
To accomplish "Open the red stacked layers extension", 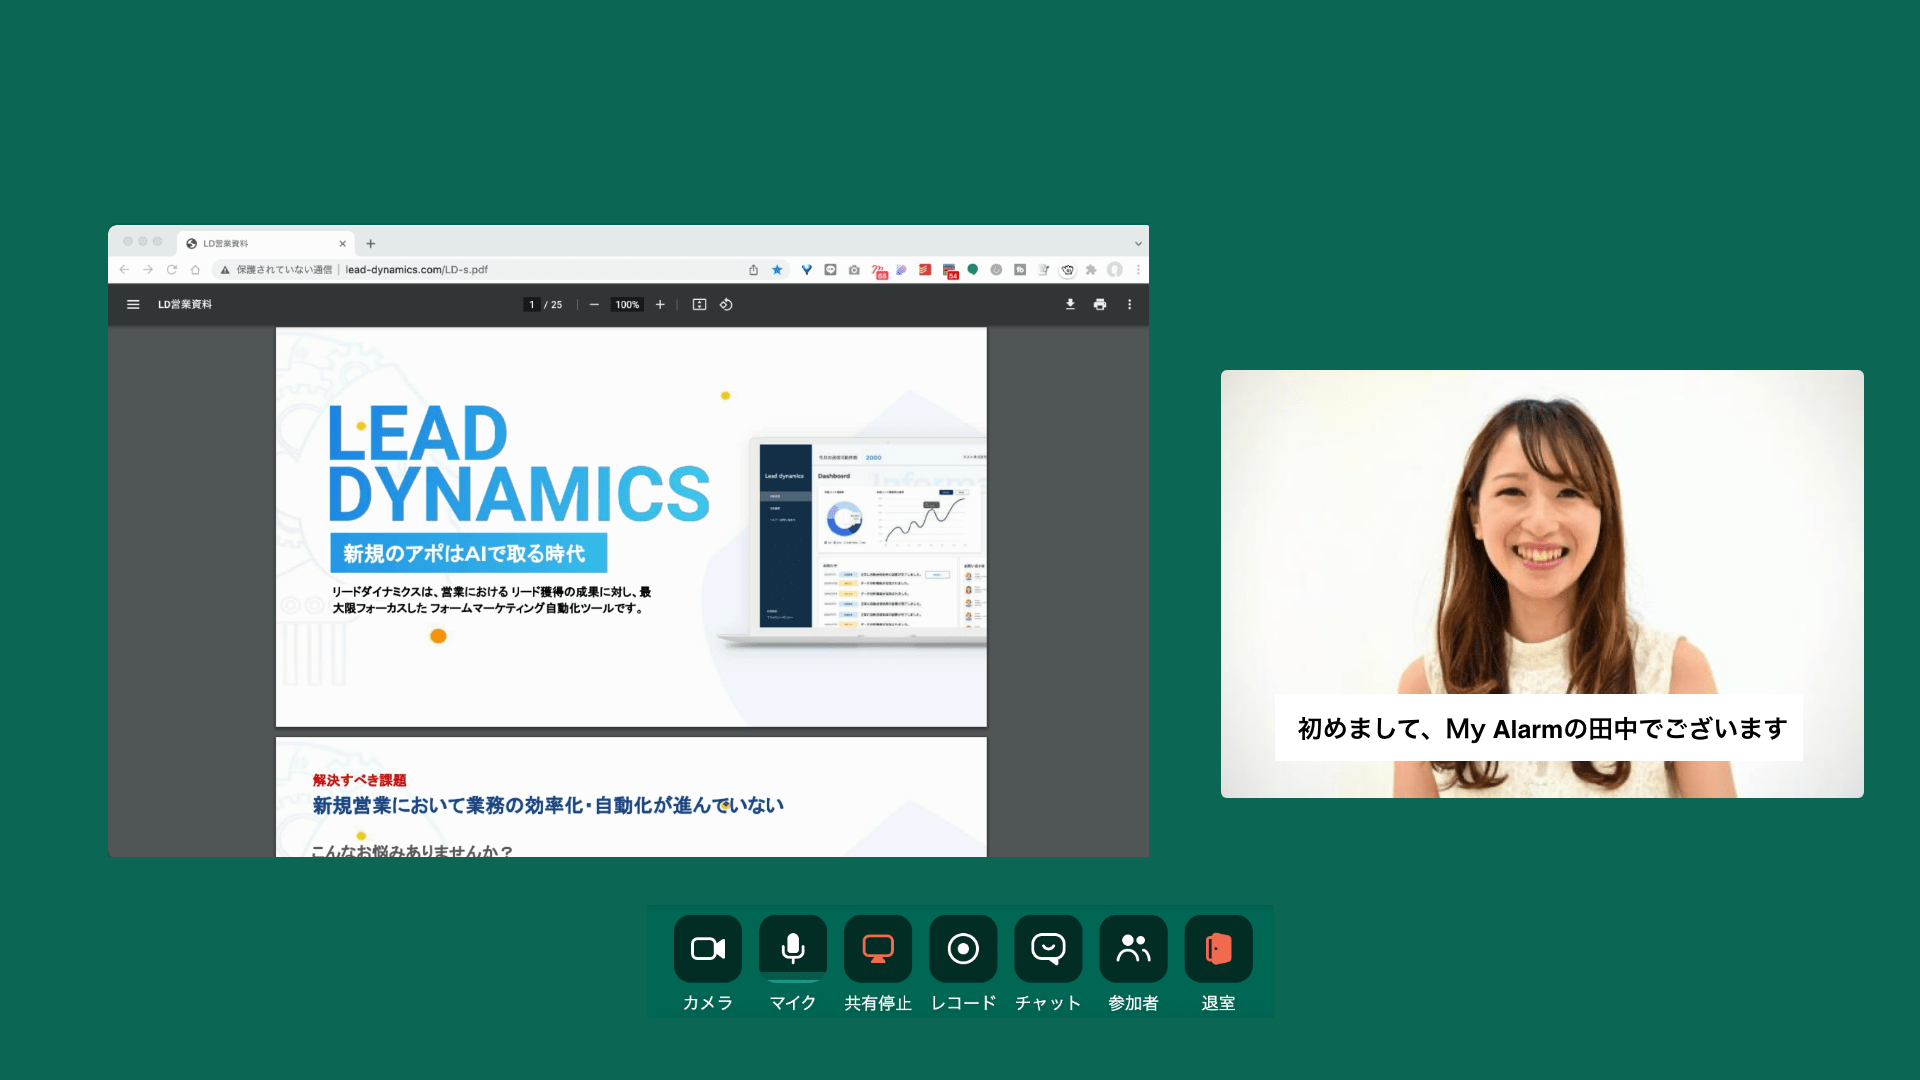I will click(x=925, y=270).
